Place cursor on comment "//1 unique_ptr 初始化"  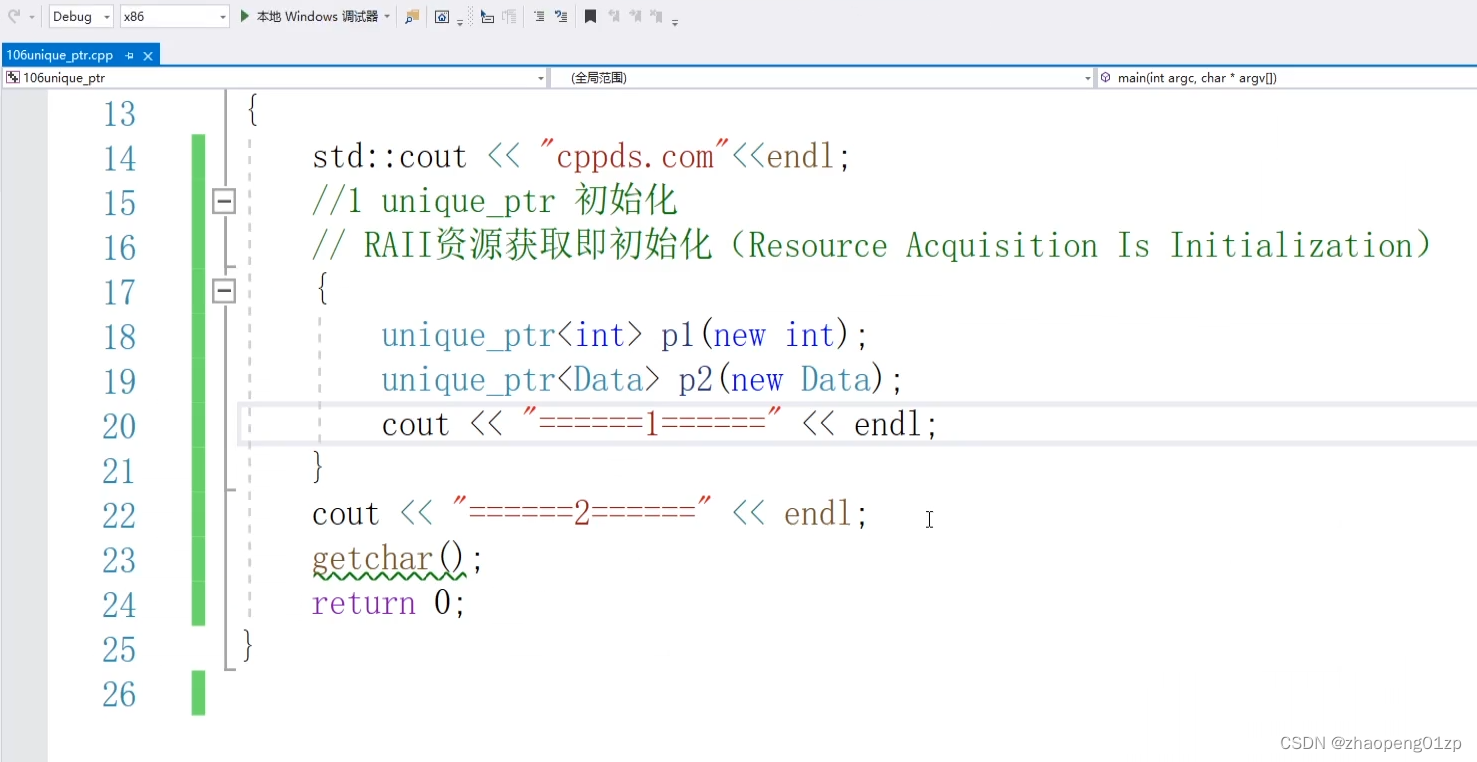pyautogui.click(x=495, y=201)
